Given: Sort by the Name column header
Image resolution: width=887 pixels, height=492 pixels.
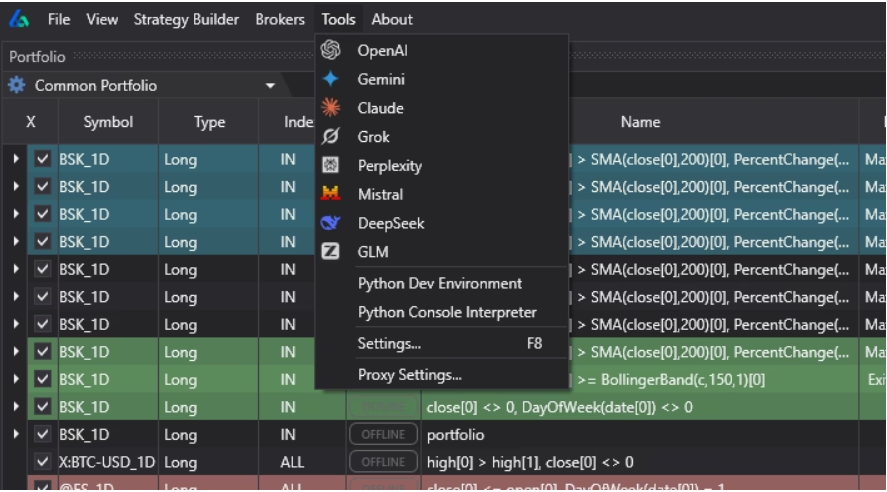Looking at the screenshot, I should (640, 122).
